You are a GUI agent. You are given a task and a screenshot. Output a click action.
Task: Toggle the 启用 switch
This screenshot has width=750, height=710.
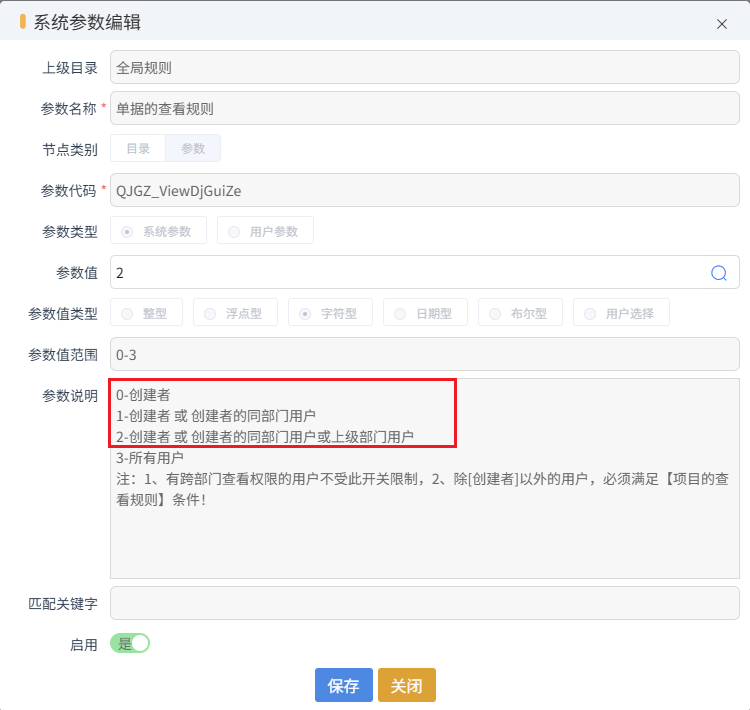[130, 643]
